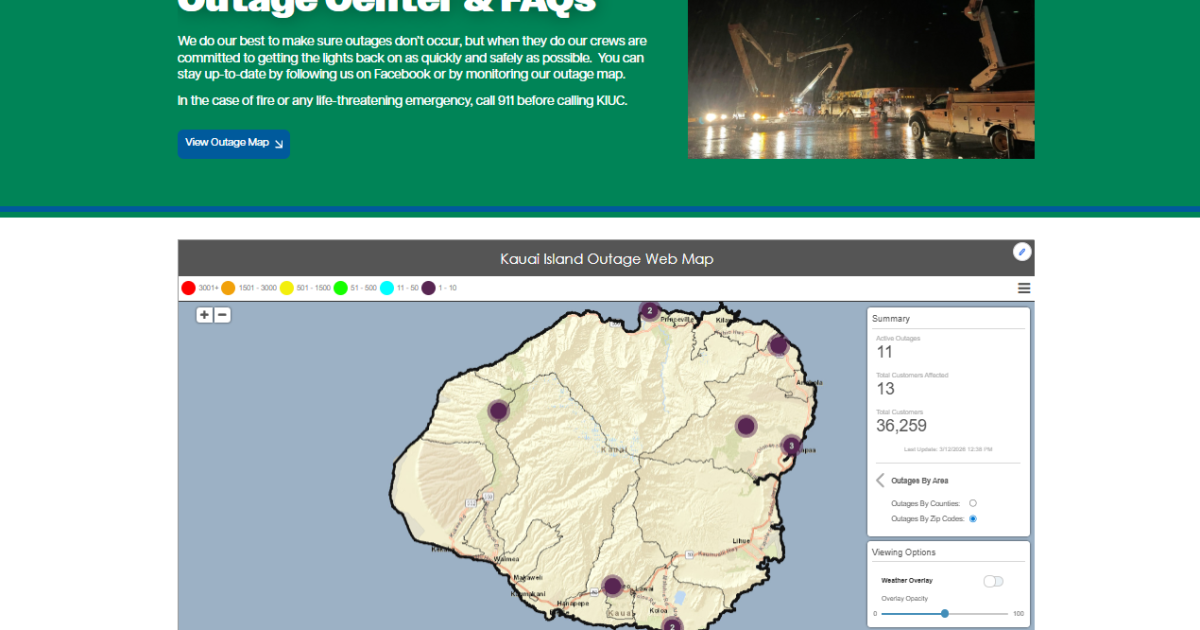Image resolution: width=1200 pixels, height=630 pixels.
Task: Click the Overlay Opacity slider handle
Action: pyautogui.click(x=943, y=614)
